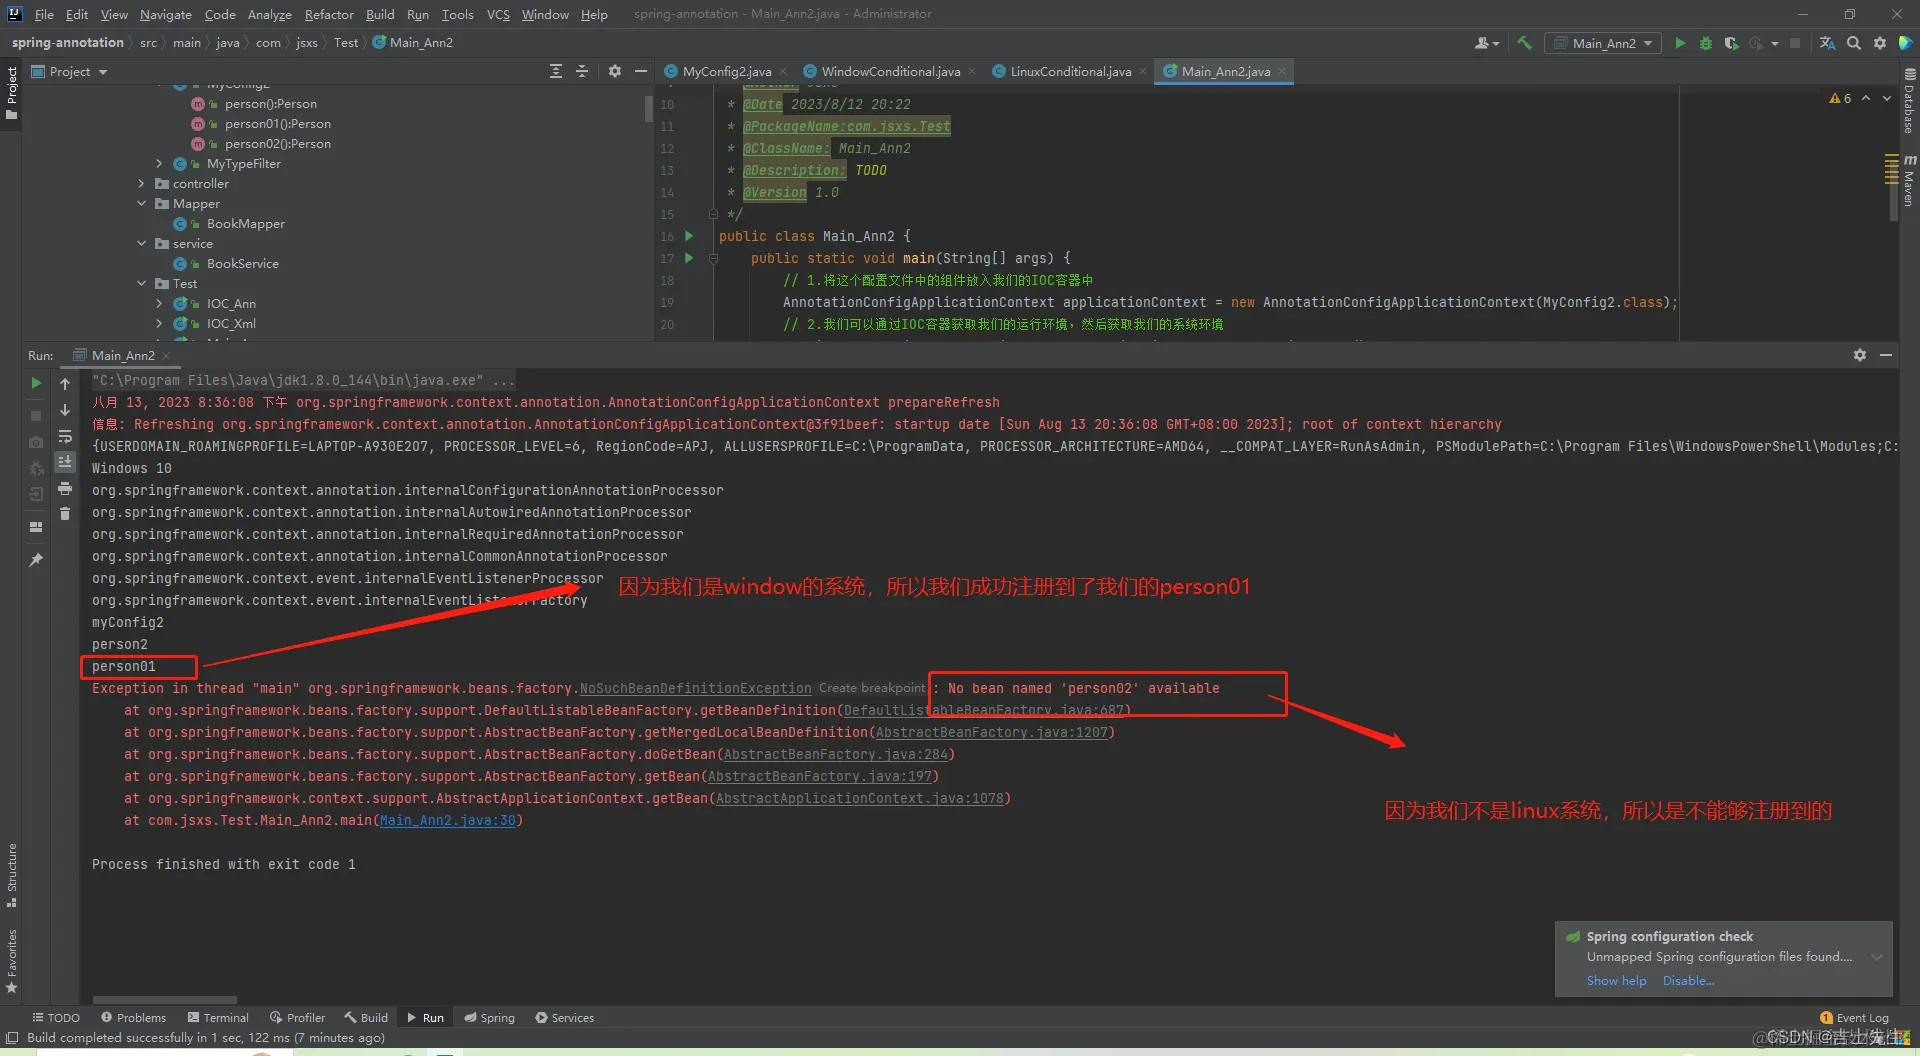Clear all console output with trash icon
Image resolution: width=1920 pixels, height=1056 pixels.
(65, 514)
